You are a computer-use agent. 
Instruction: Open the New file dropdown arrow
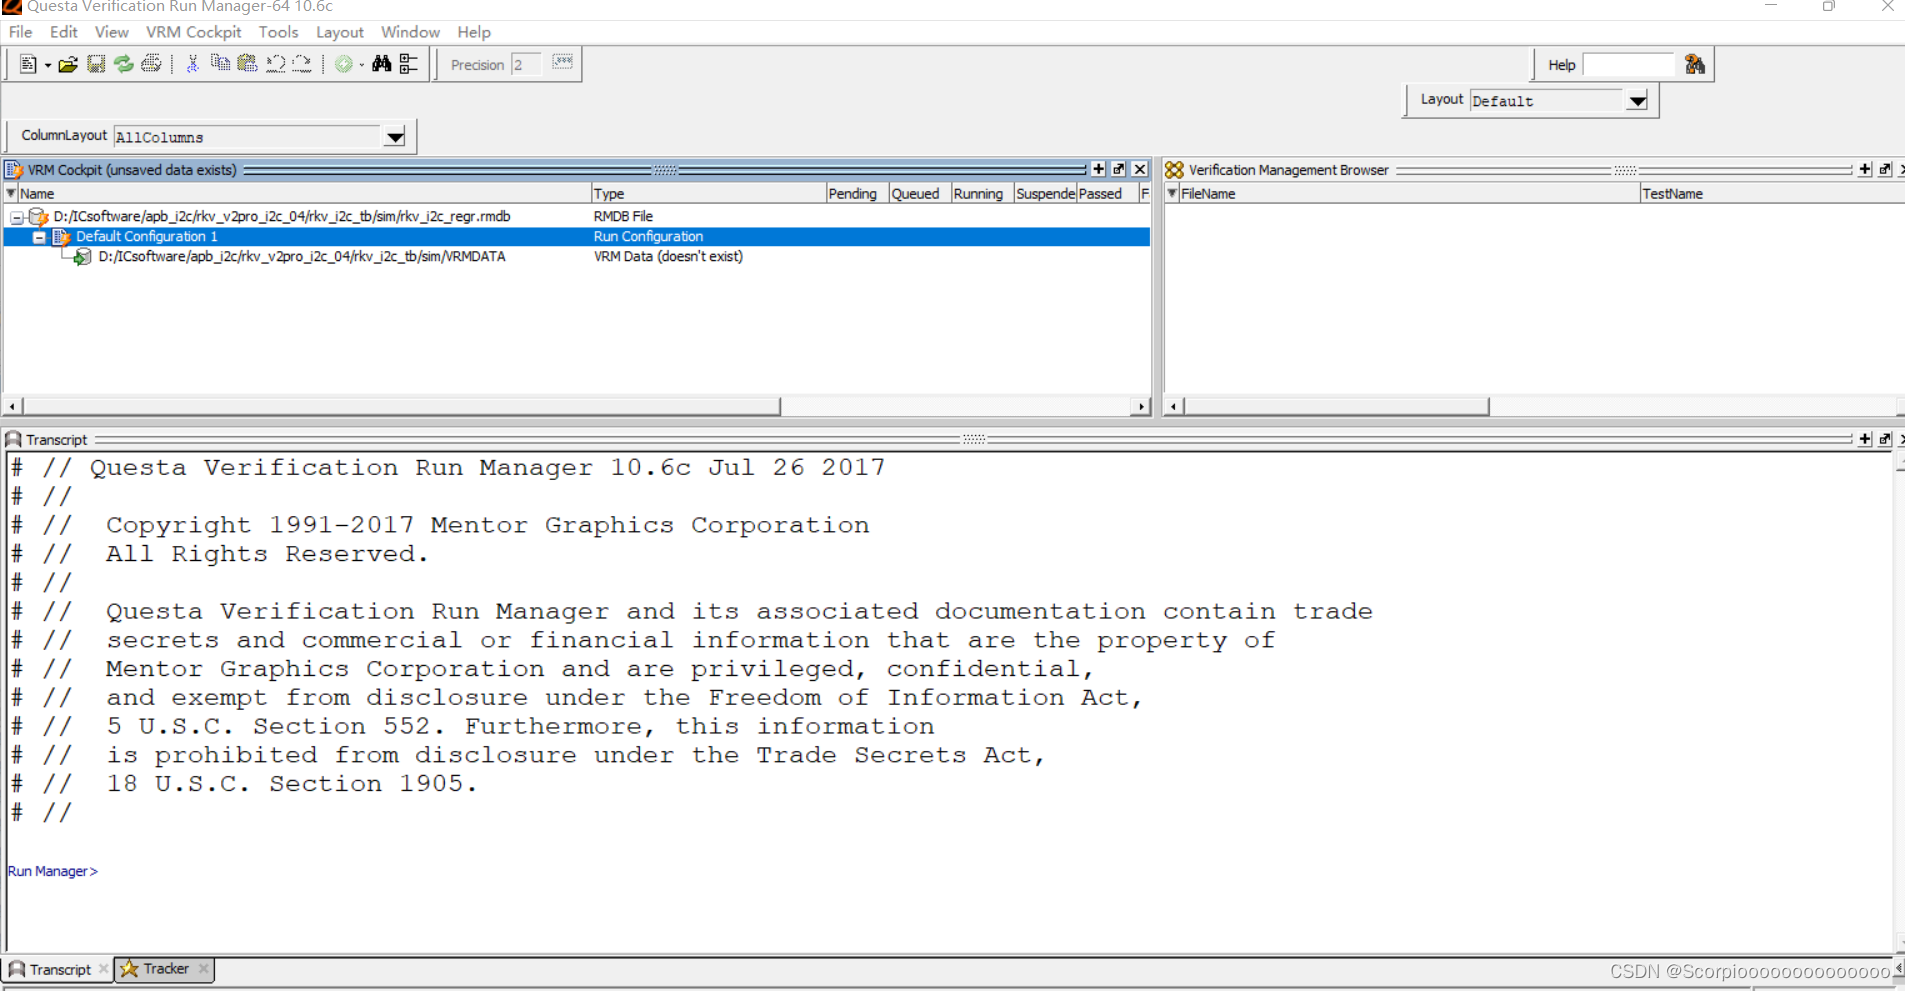[x=48, y=66]
